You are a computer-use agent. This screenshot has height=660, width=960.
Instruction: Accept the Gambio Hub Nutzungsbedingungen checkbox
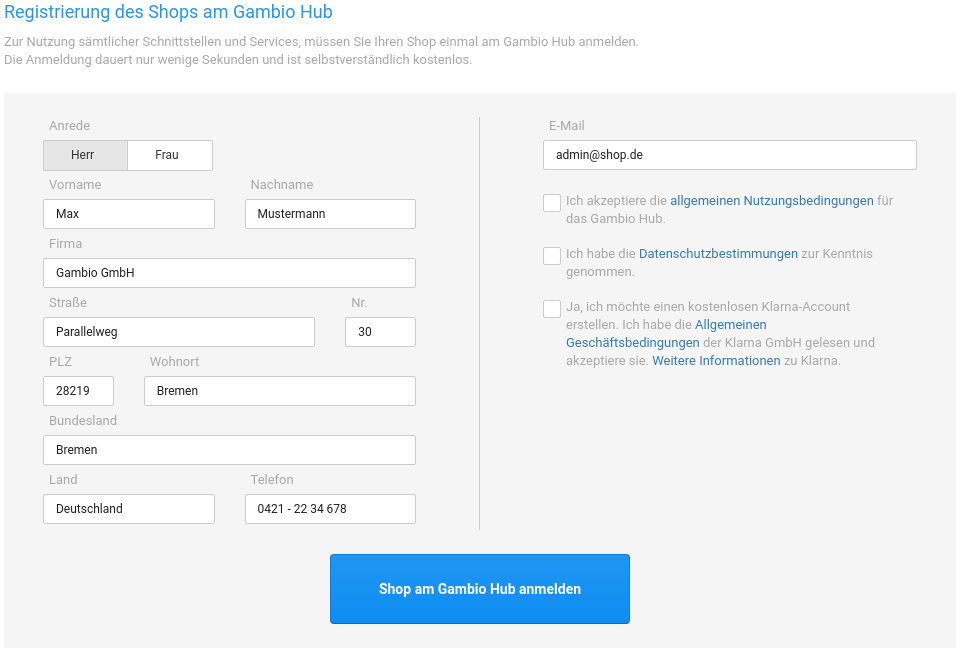coord(552,203)
